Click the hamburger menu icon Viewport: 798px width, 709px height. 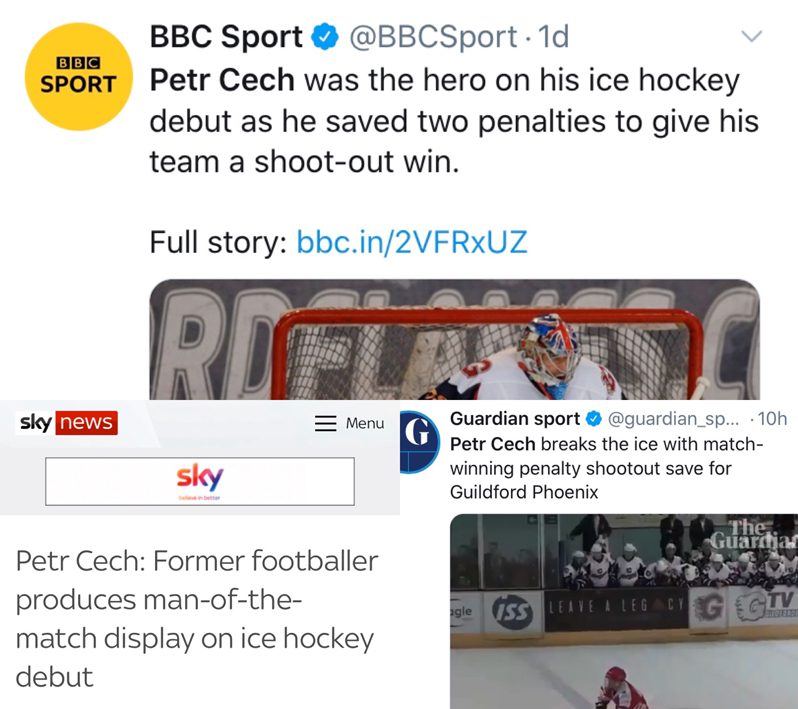[326, 423]
